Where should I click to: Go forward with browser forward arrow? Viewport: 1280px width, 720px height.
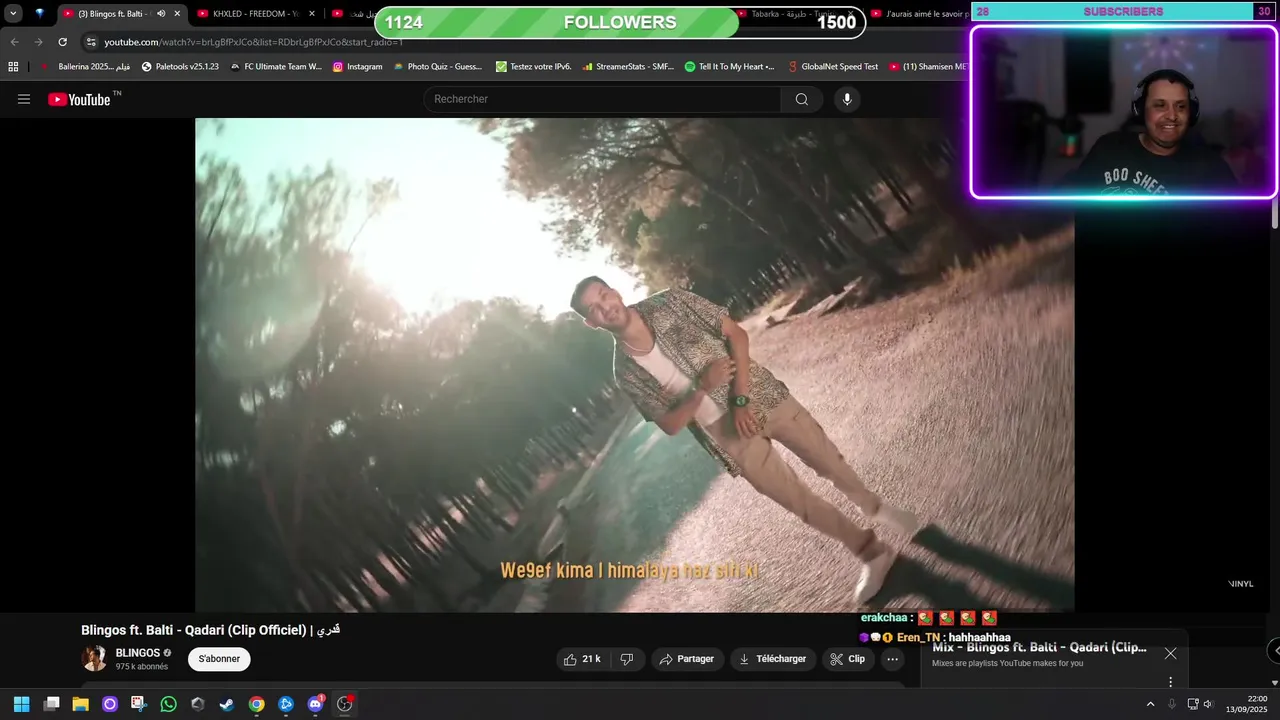tap(38, 42)
